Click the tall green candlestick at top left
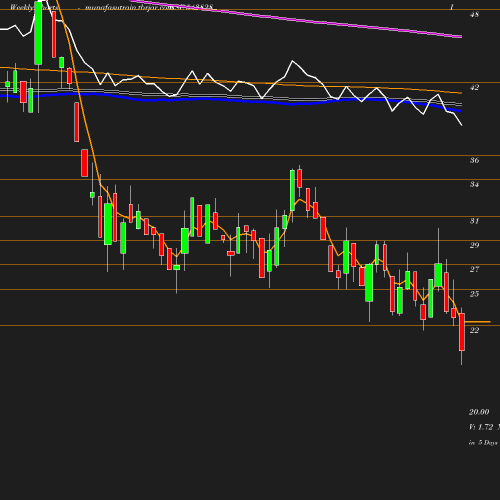The image size is (500, 500). point(38,33)
